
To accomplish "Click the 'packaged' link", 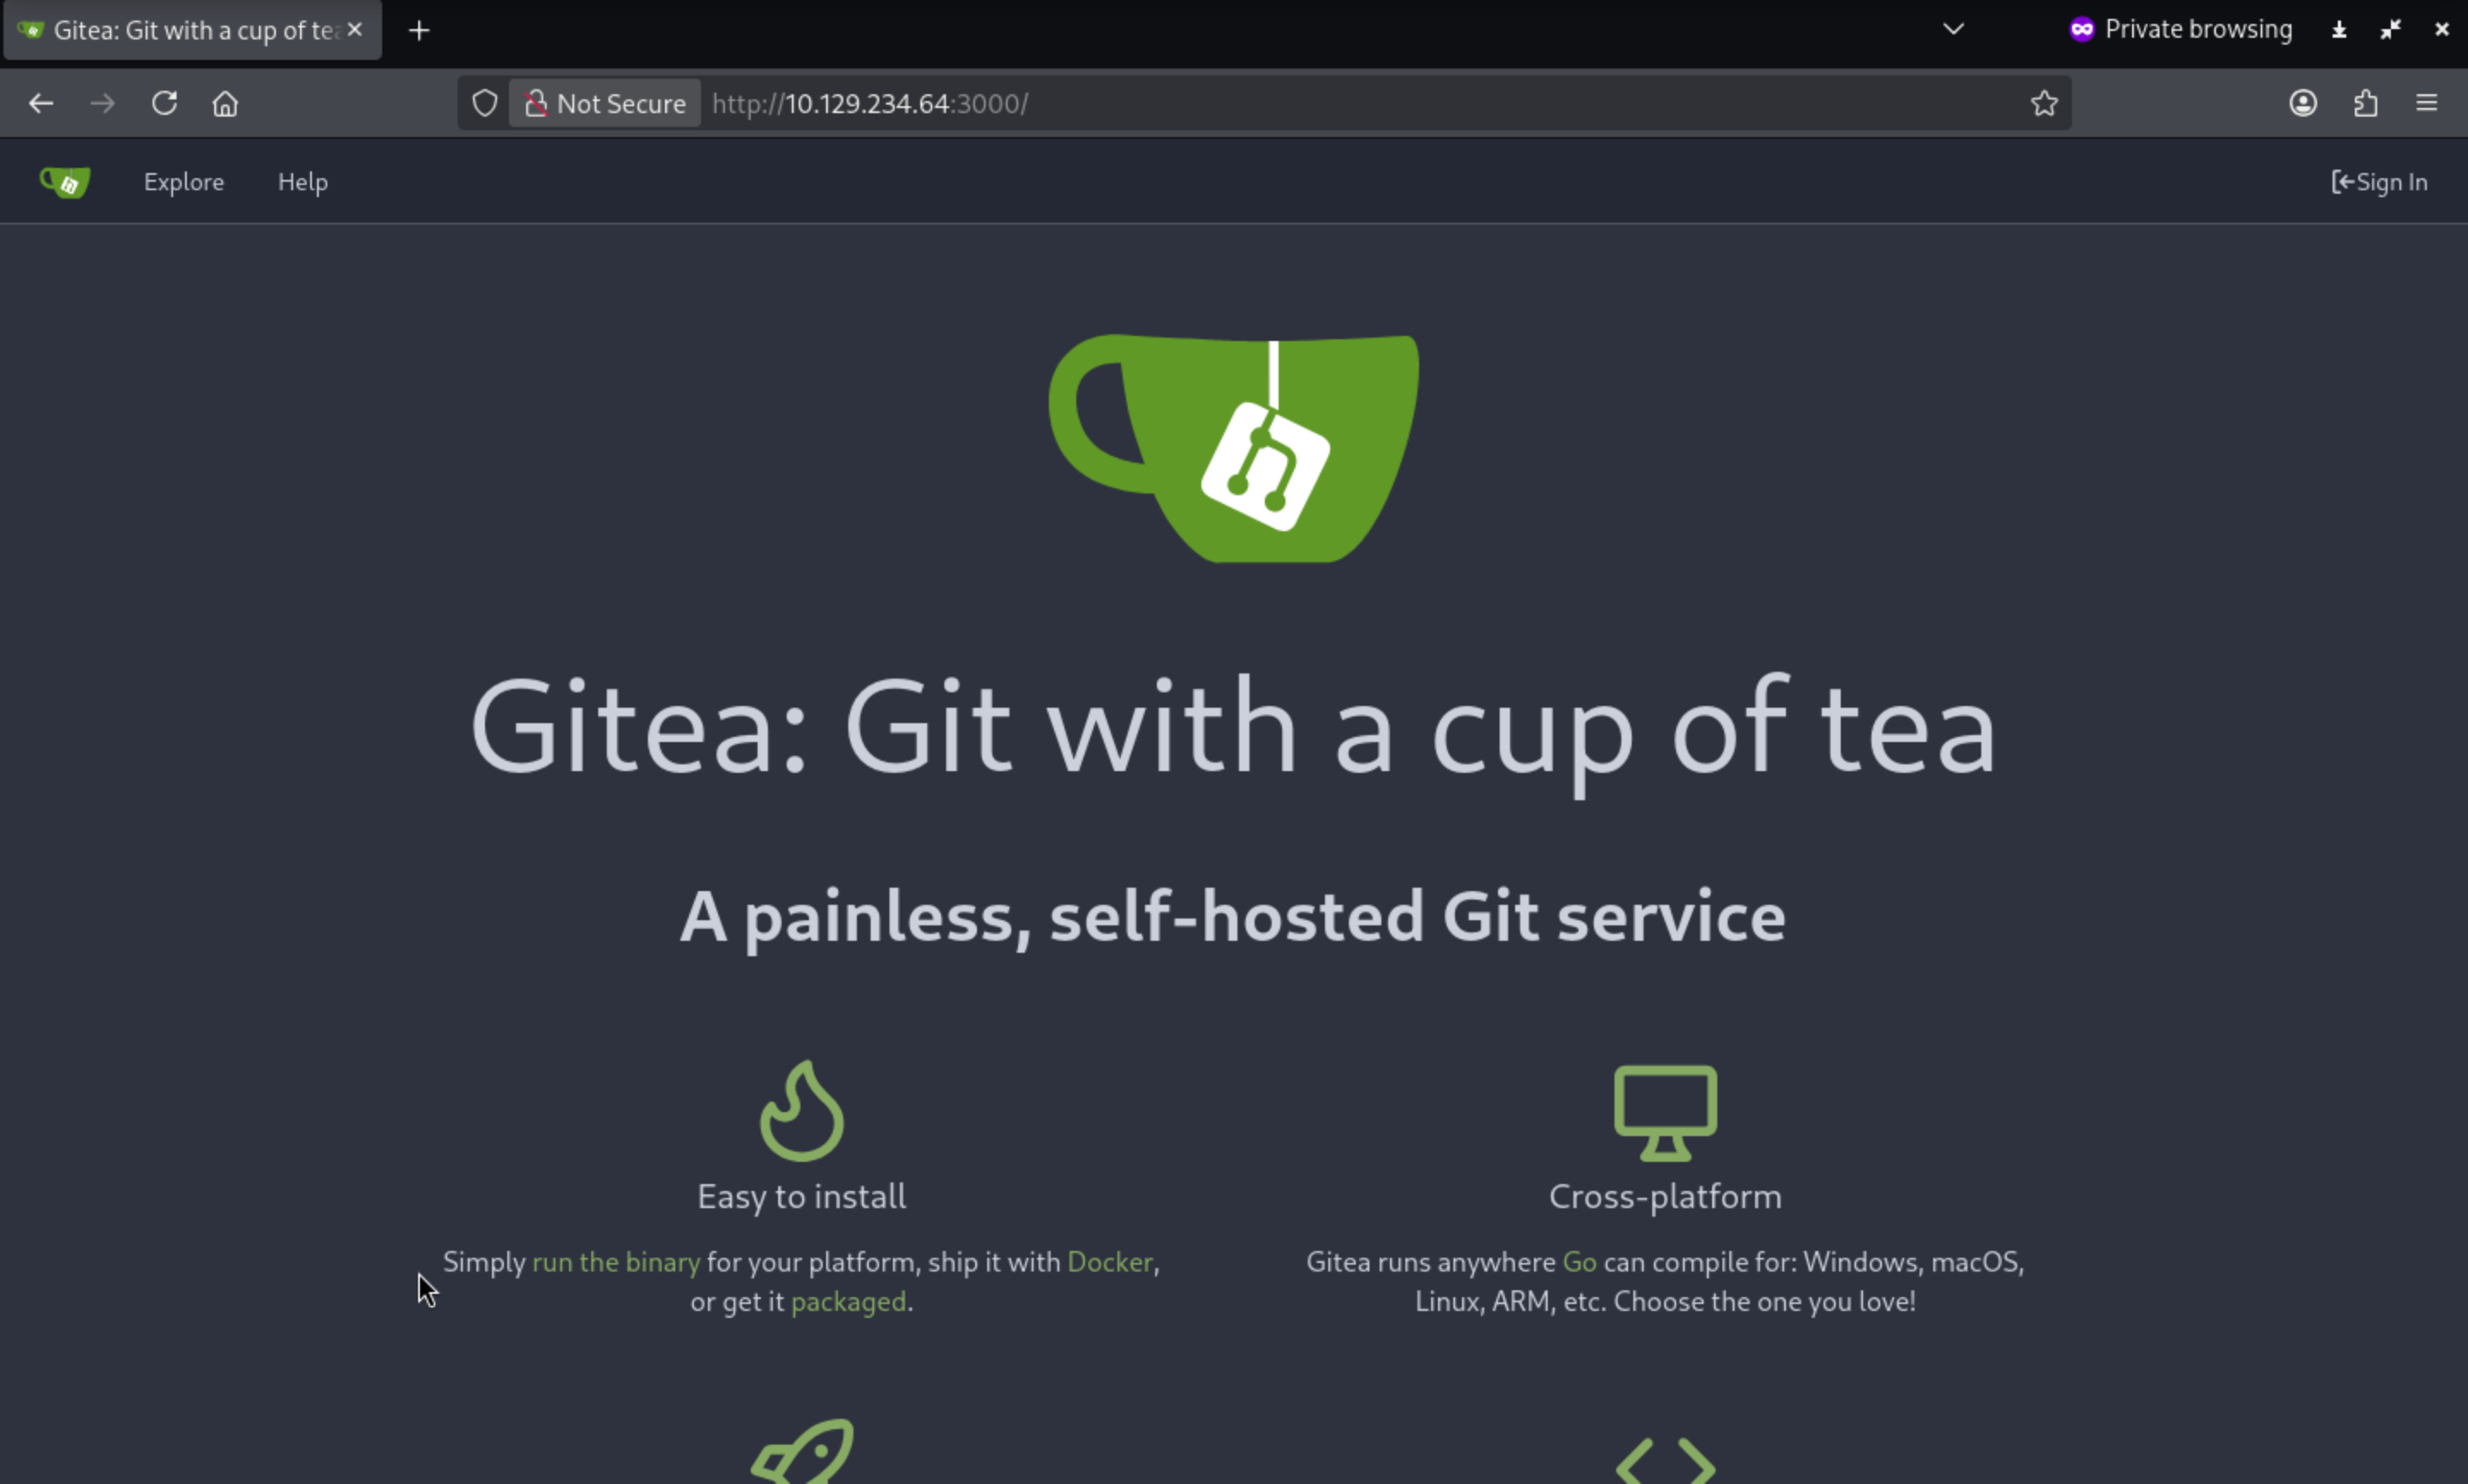I will point(848,1302).
